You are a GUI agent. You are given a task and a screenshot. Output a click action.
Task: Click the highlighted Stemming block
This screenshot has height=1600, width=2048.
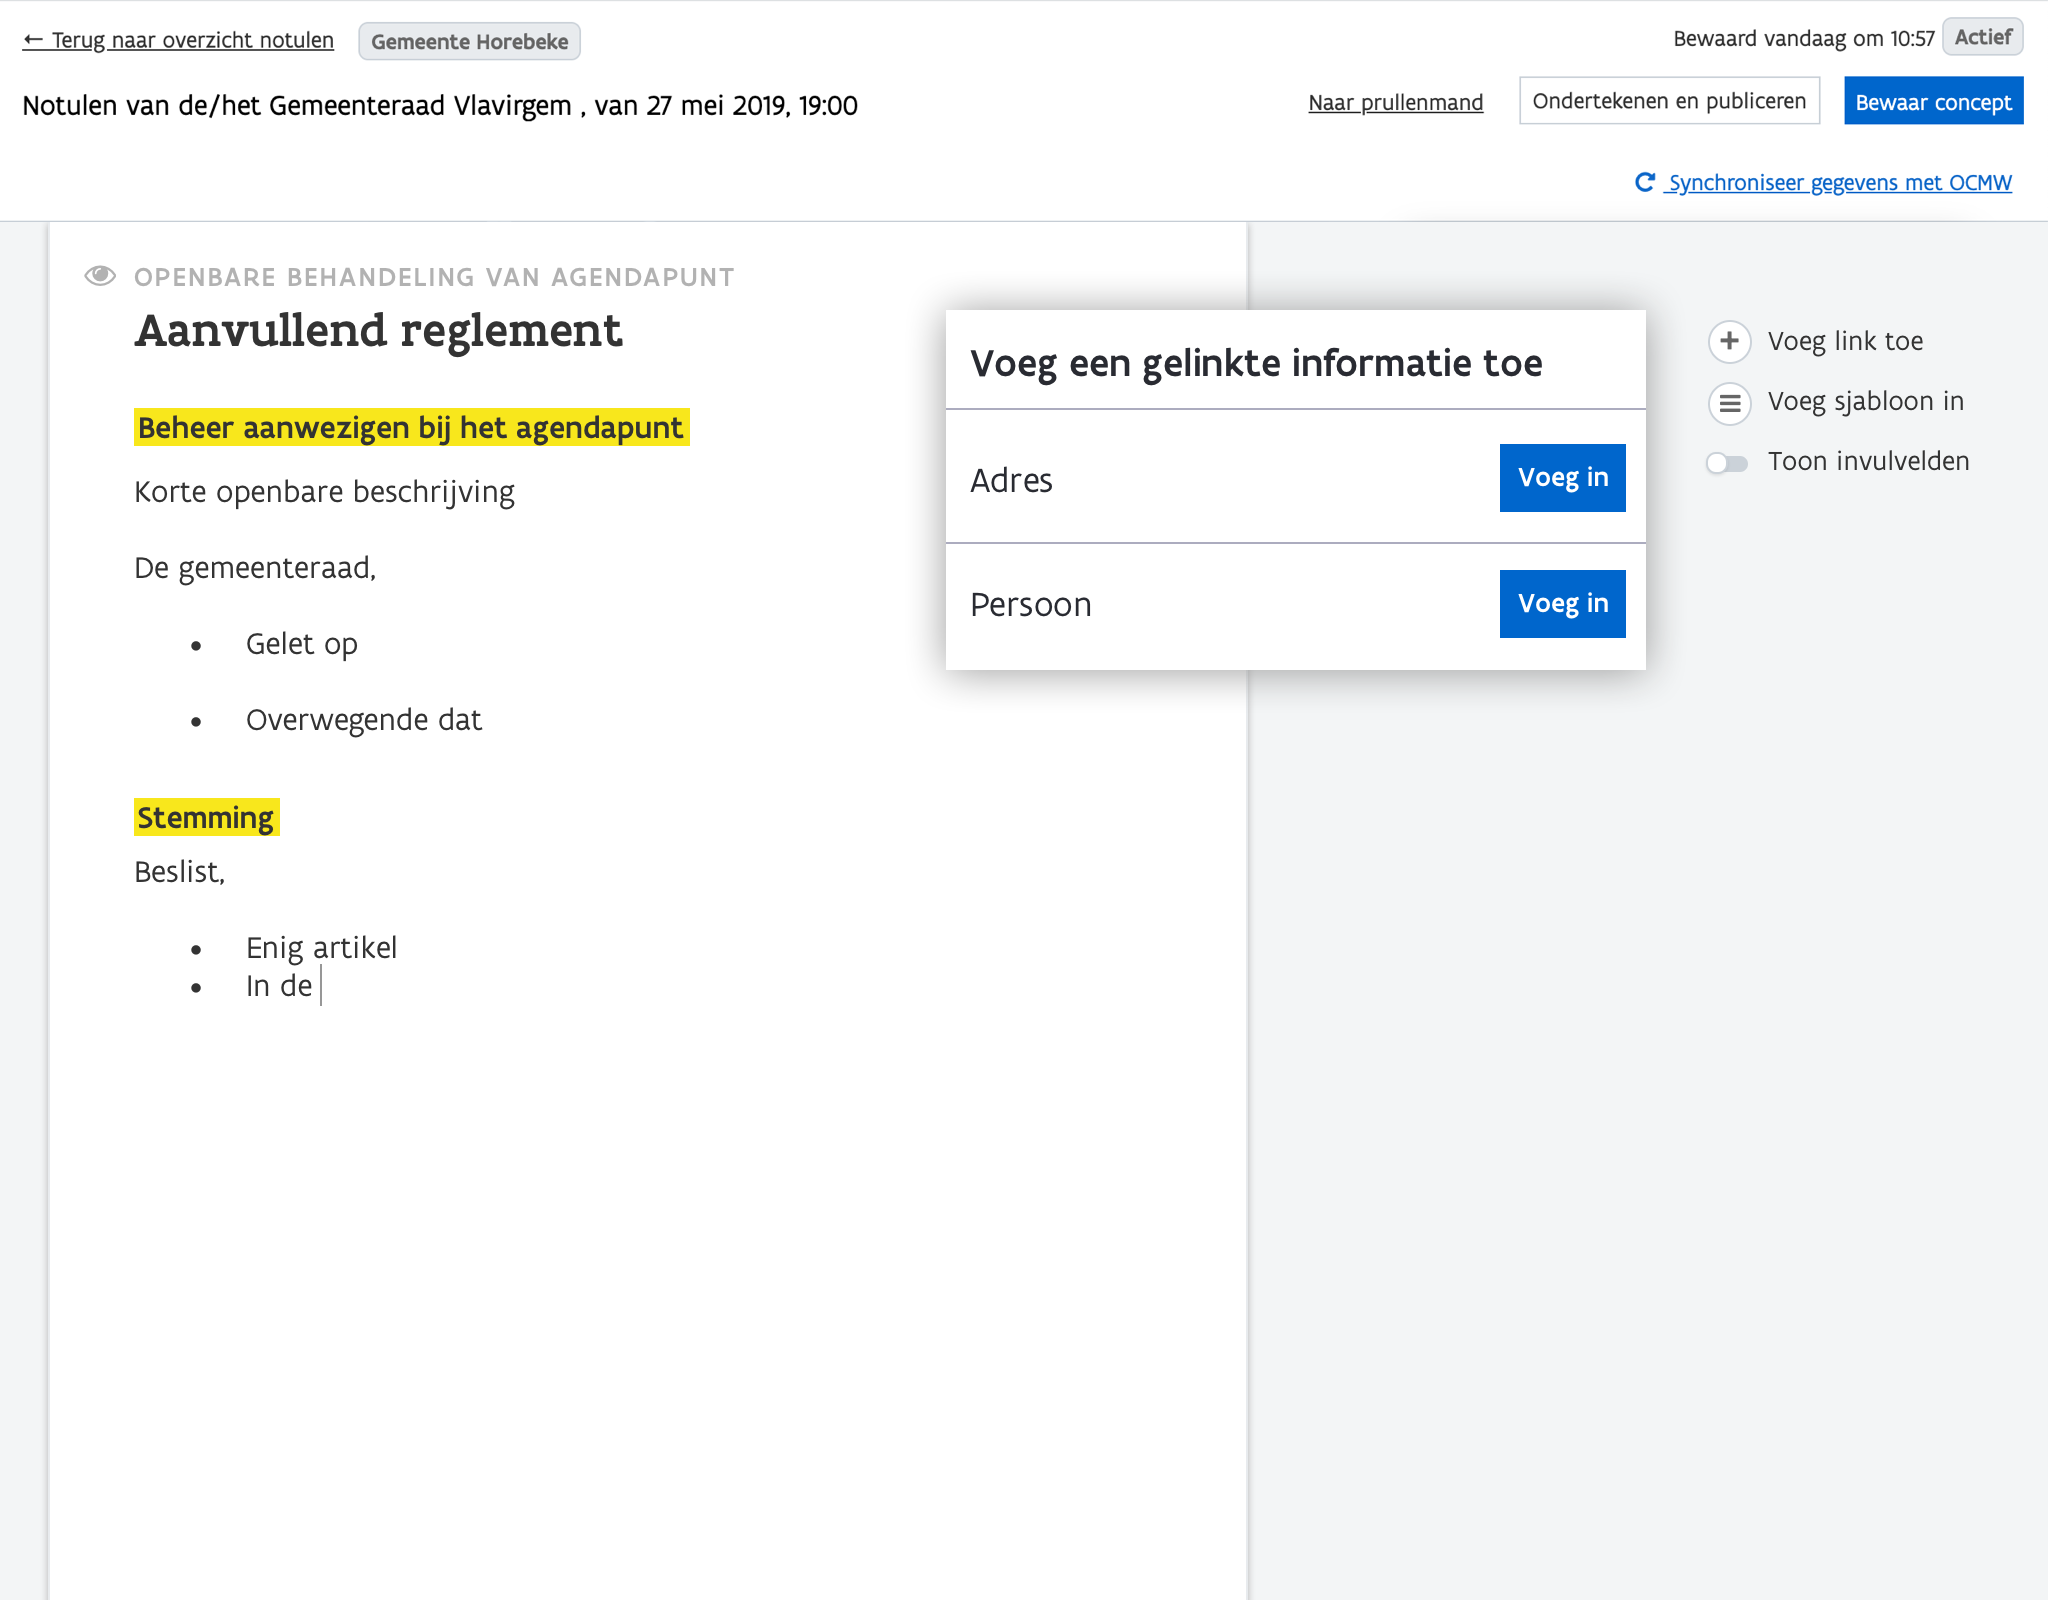pos(205,818)
